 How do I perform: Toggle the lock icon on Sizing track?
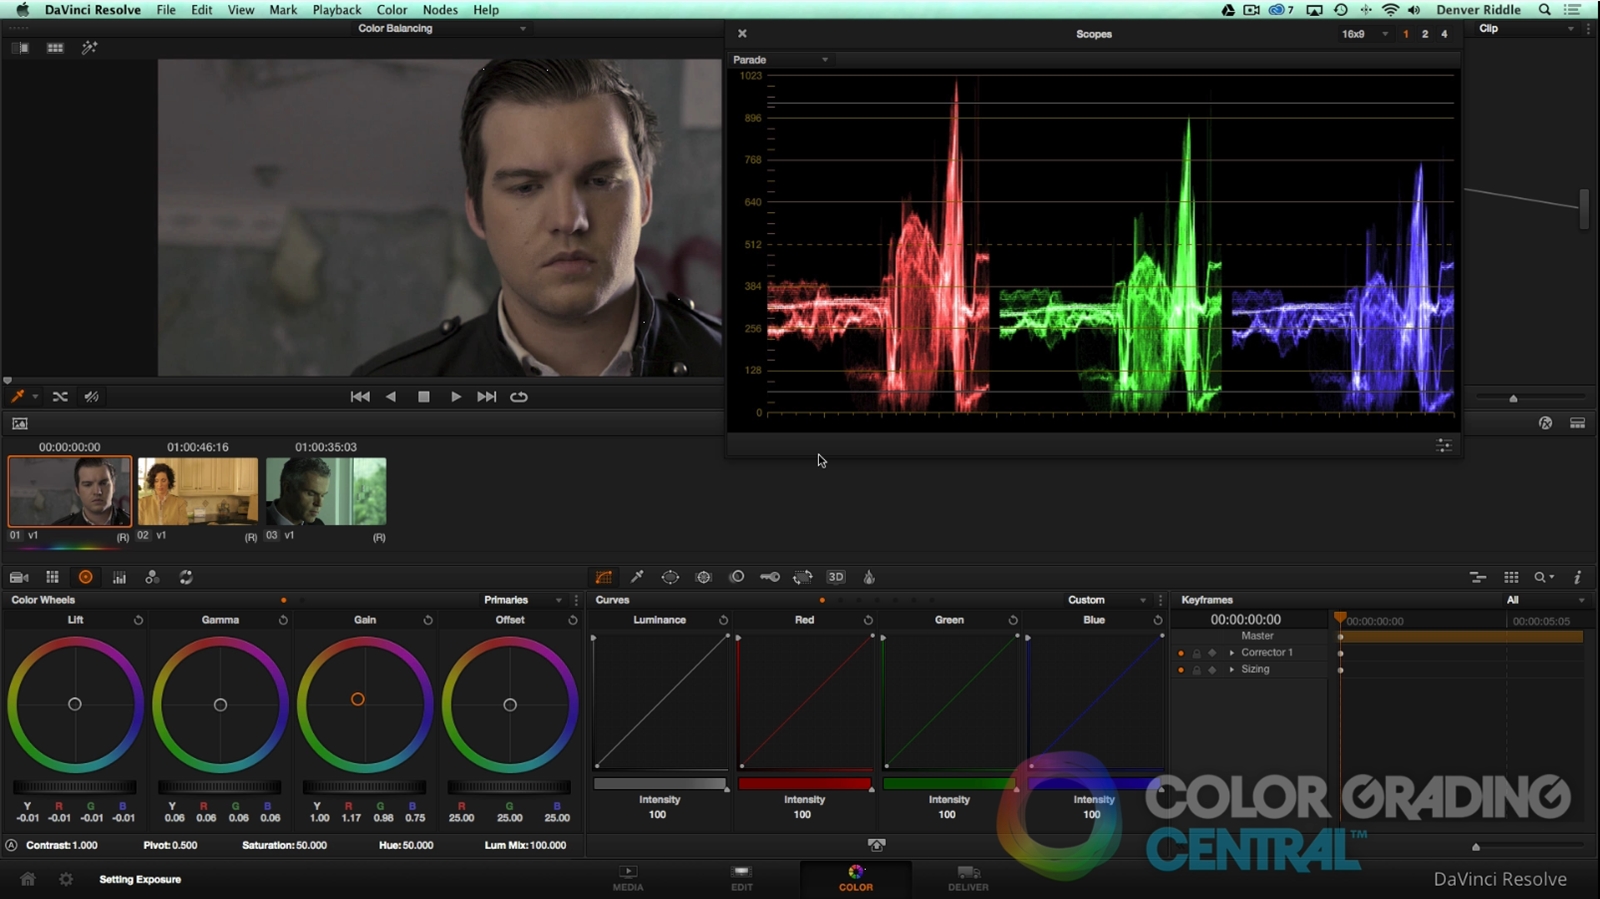1196,670
